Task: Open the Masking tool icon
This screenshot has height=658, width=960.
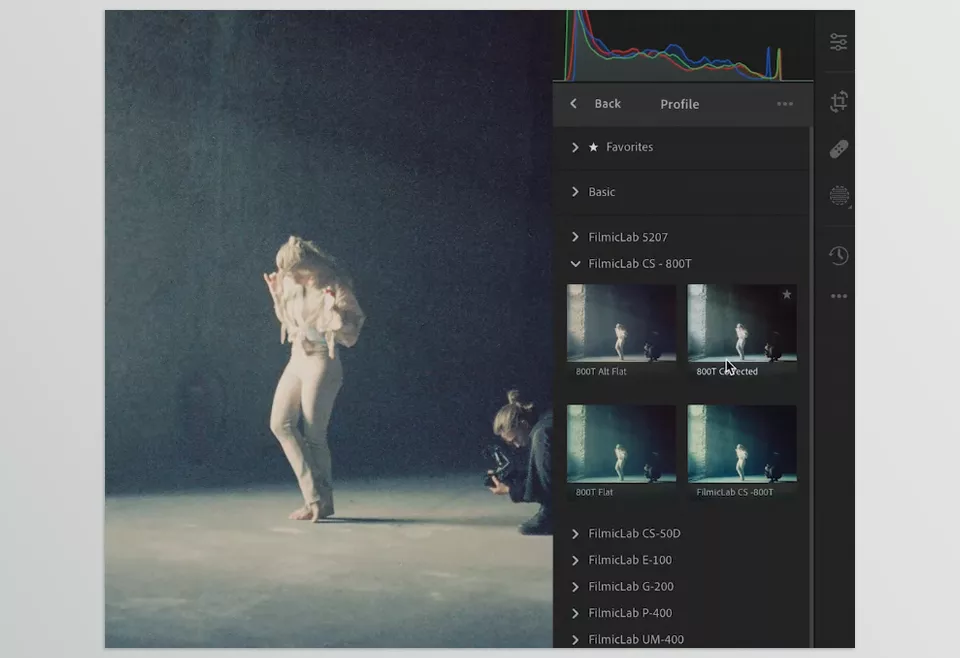Action: [x=839, y=196]
